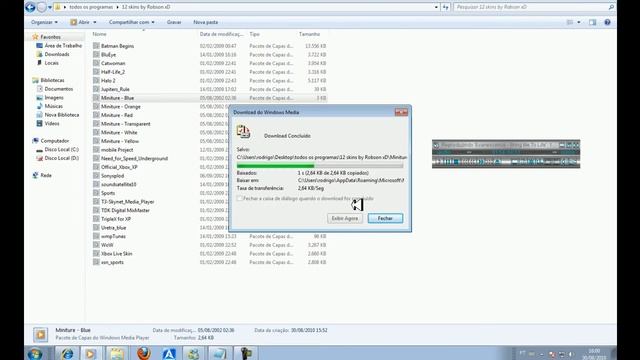Screen dimensions: 640x360
Task: Click the T3-Skynet_Media_Player file icon
Action: (x=96, y=202)
